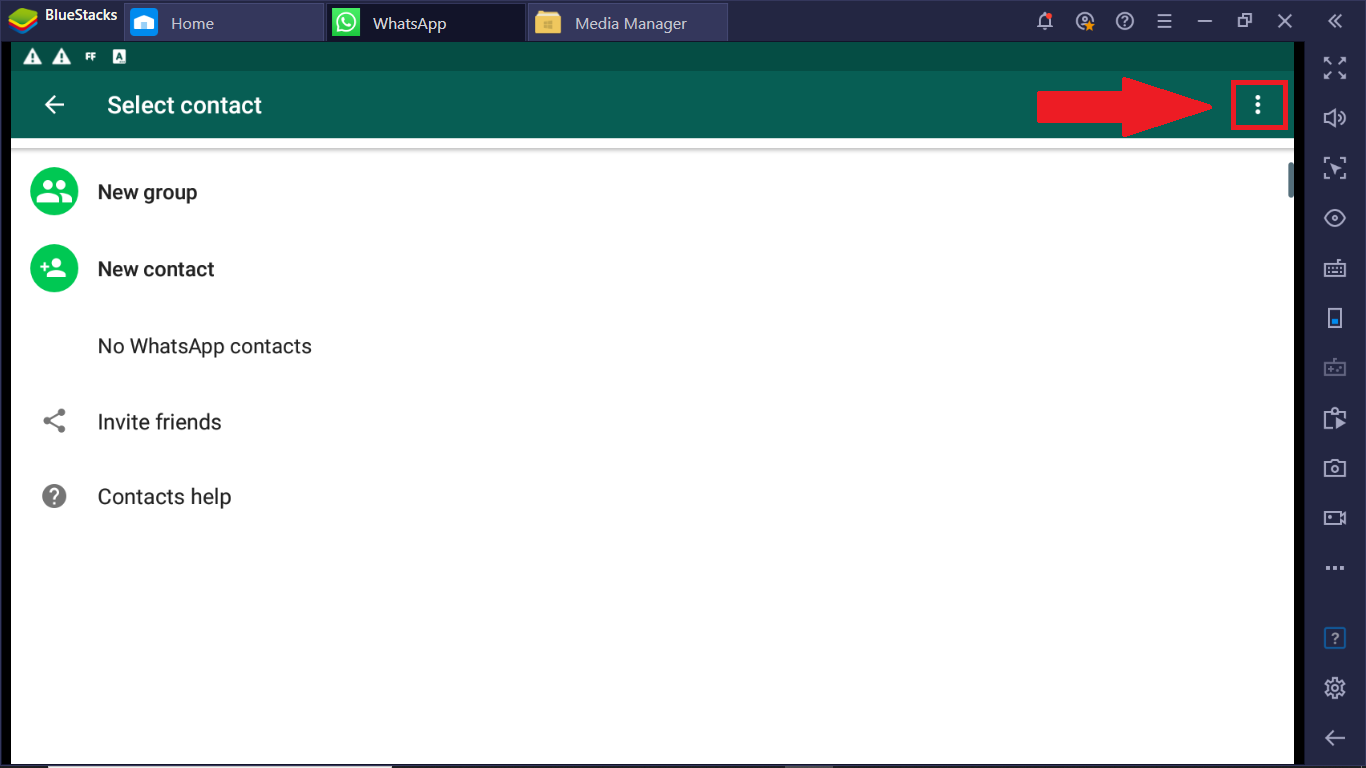This screenshot has height=768, width=1366.
Task: Tap the New group green icon
Action: coord(54,191)
